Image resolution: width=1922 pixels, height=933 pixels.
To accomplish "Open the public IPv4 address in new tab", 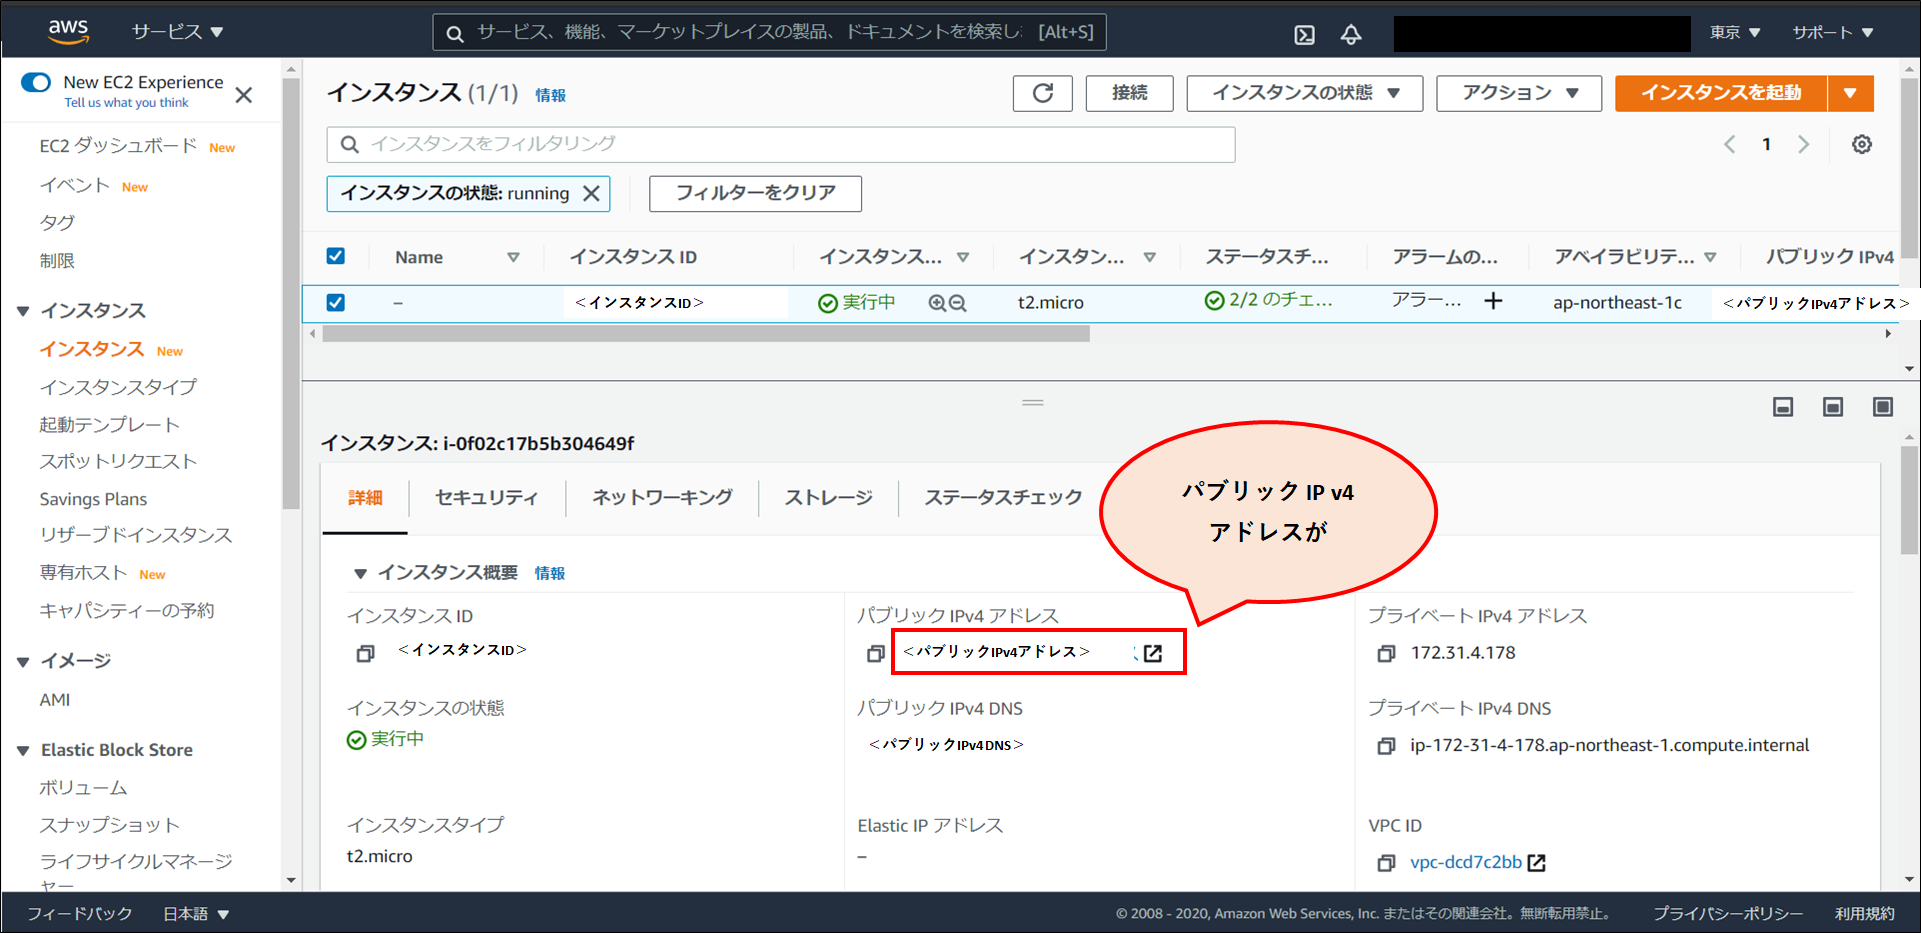I will point(1153,653).
